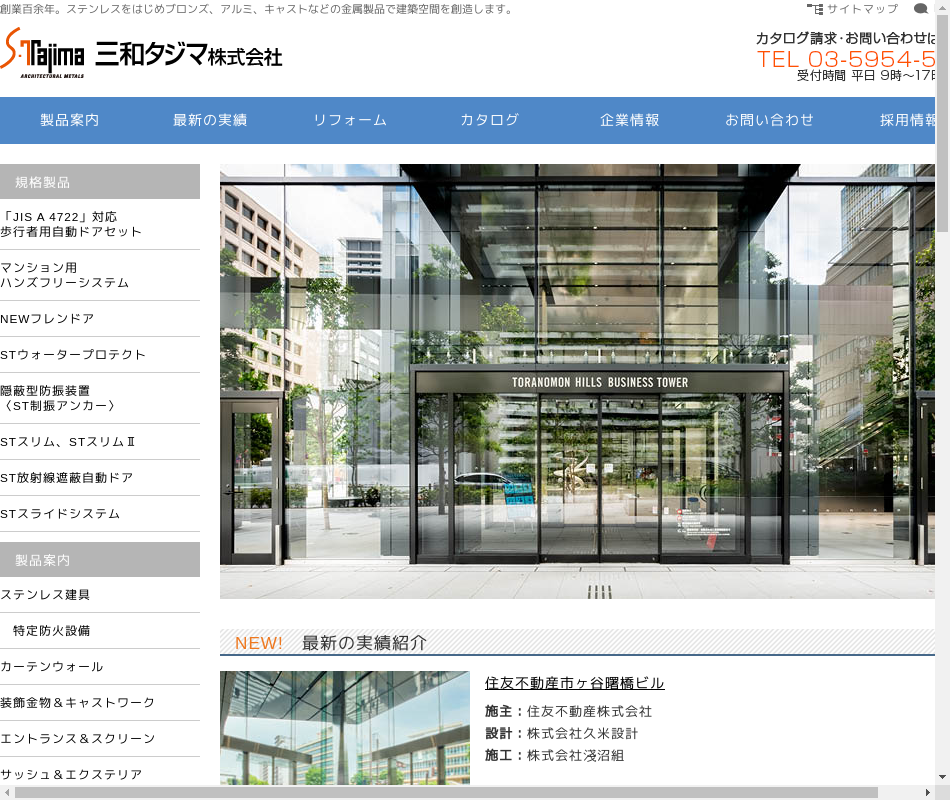Click the sitemap tree icon

[815, 9]
